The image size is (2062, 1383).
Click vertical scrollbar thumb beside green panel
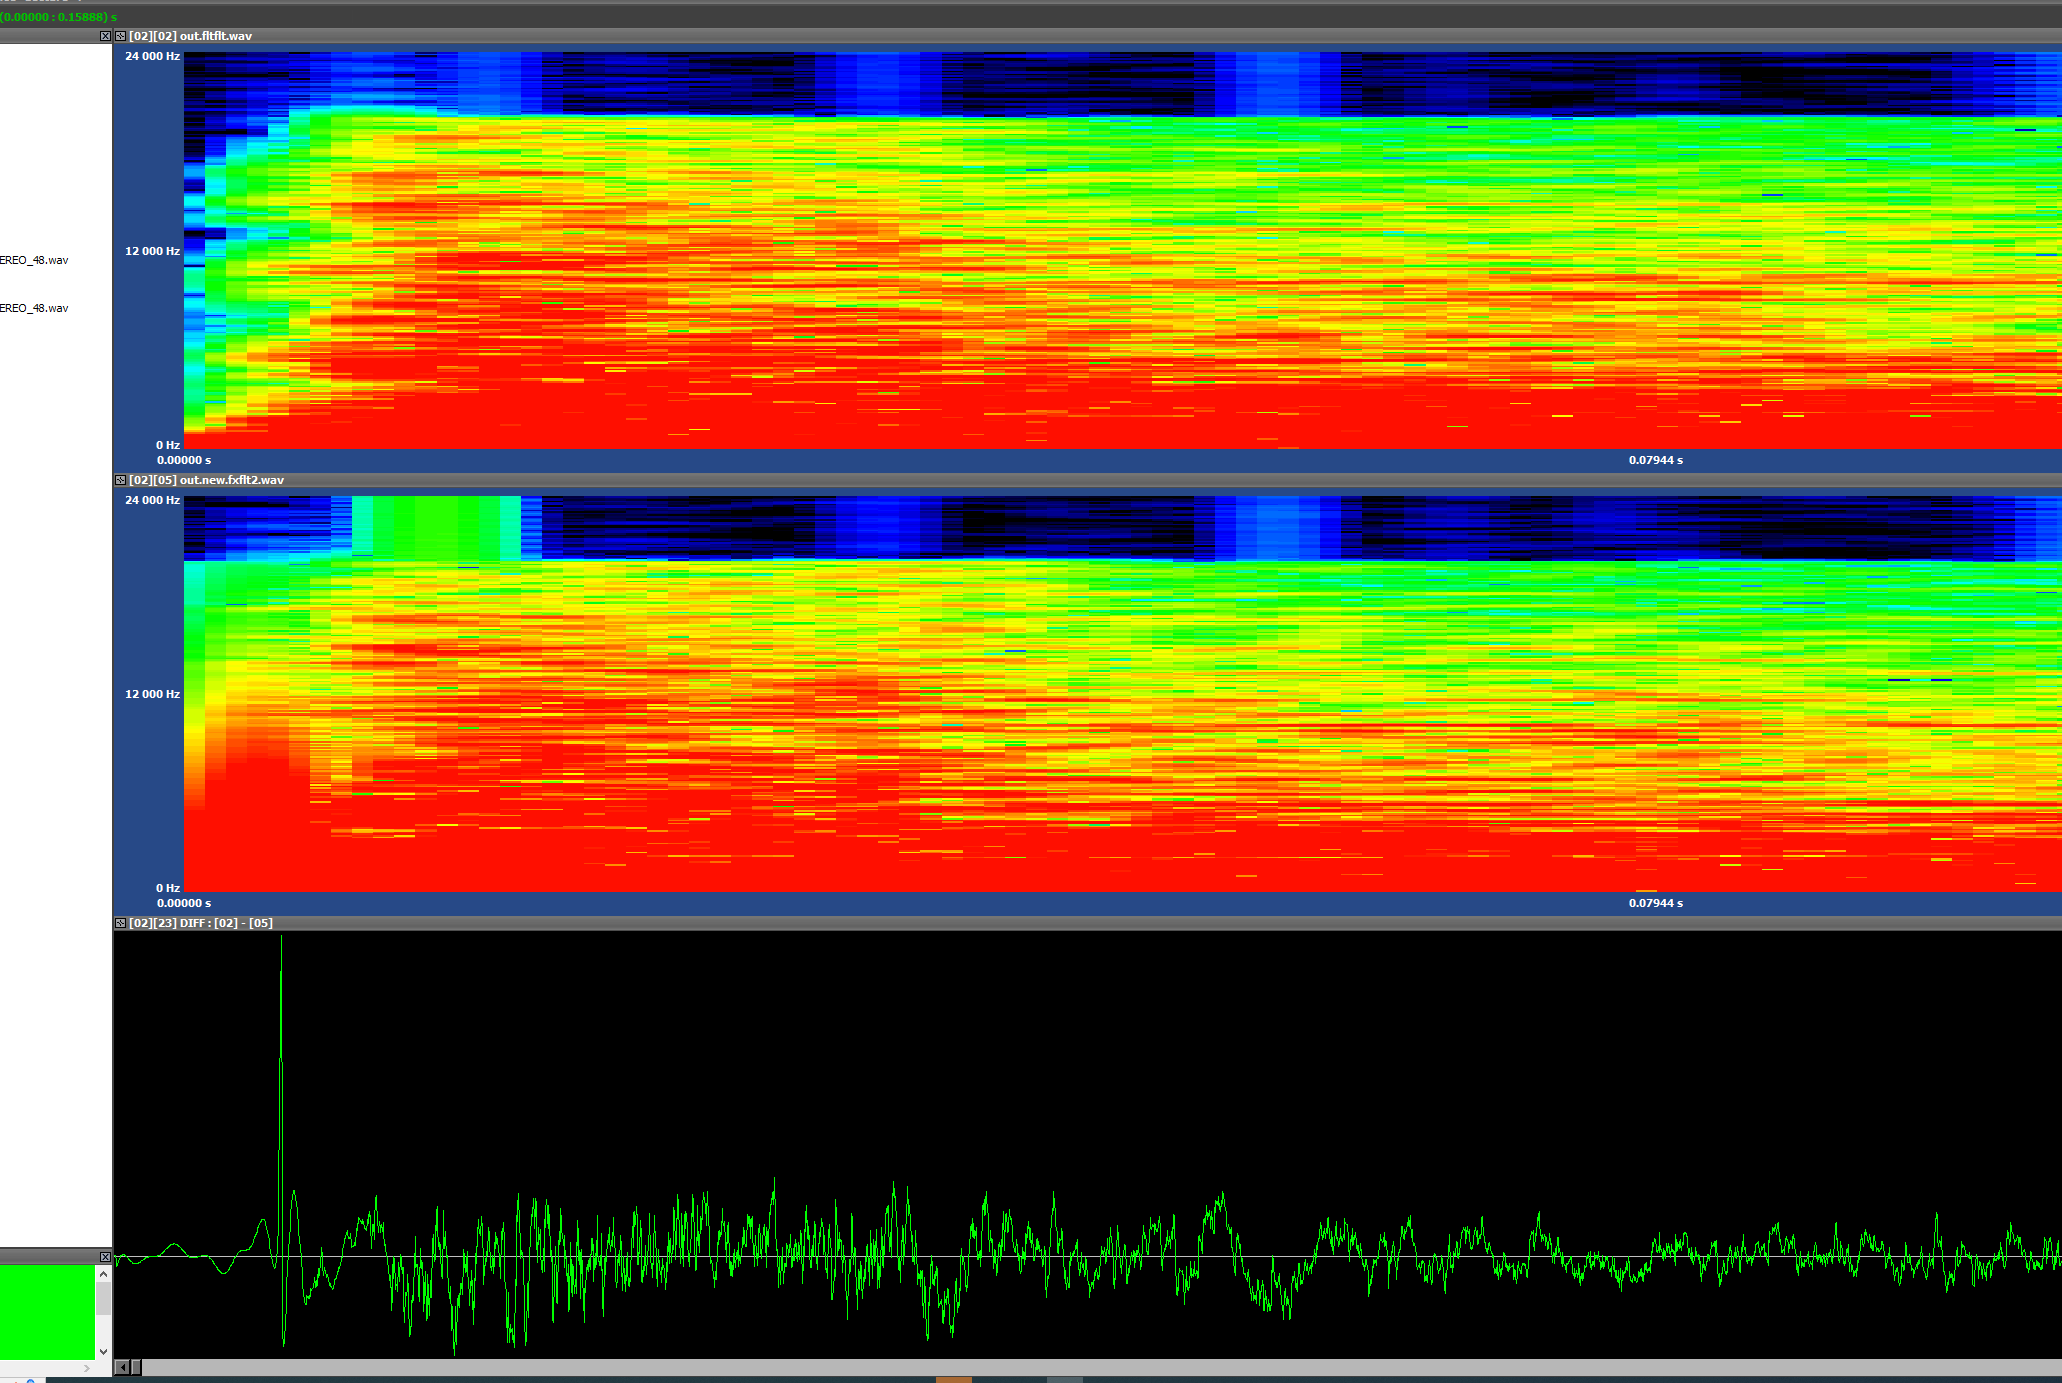pyautogui.click(x=103, y=1299)
